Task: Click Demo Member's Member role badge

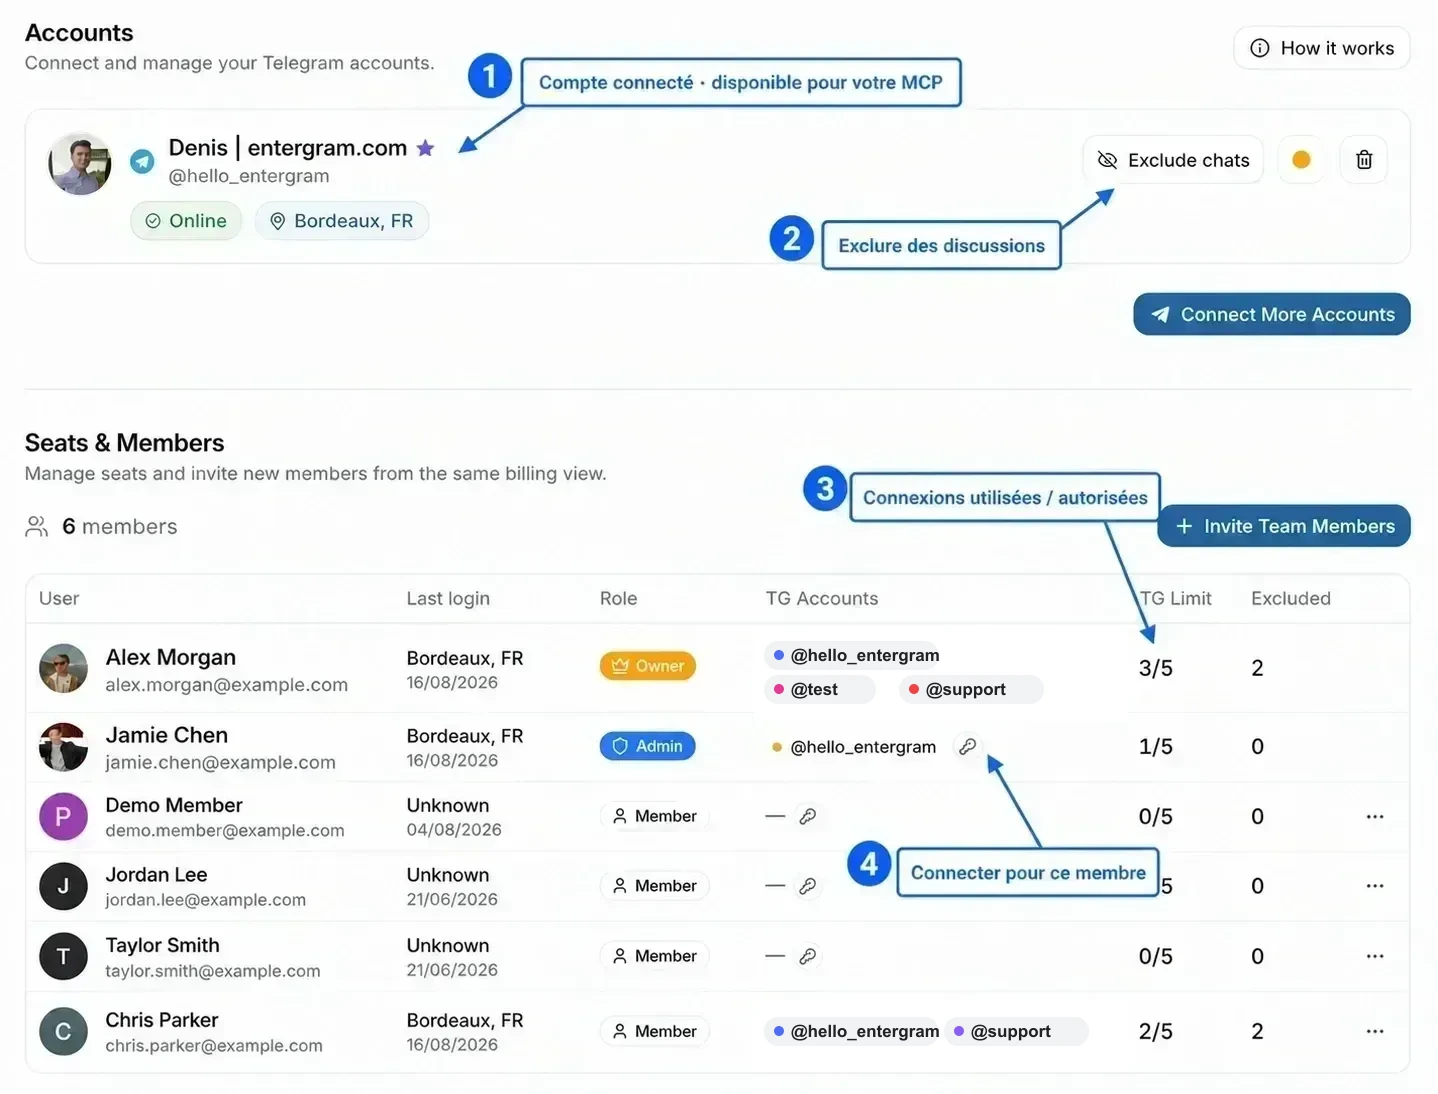Action: tap(655, 816)
